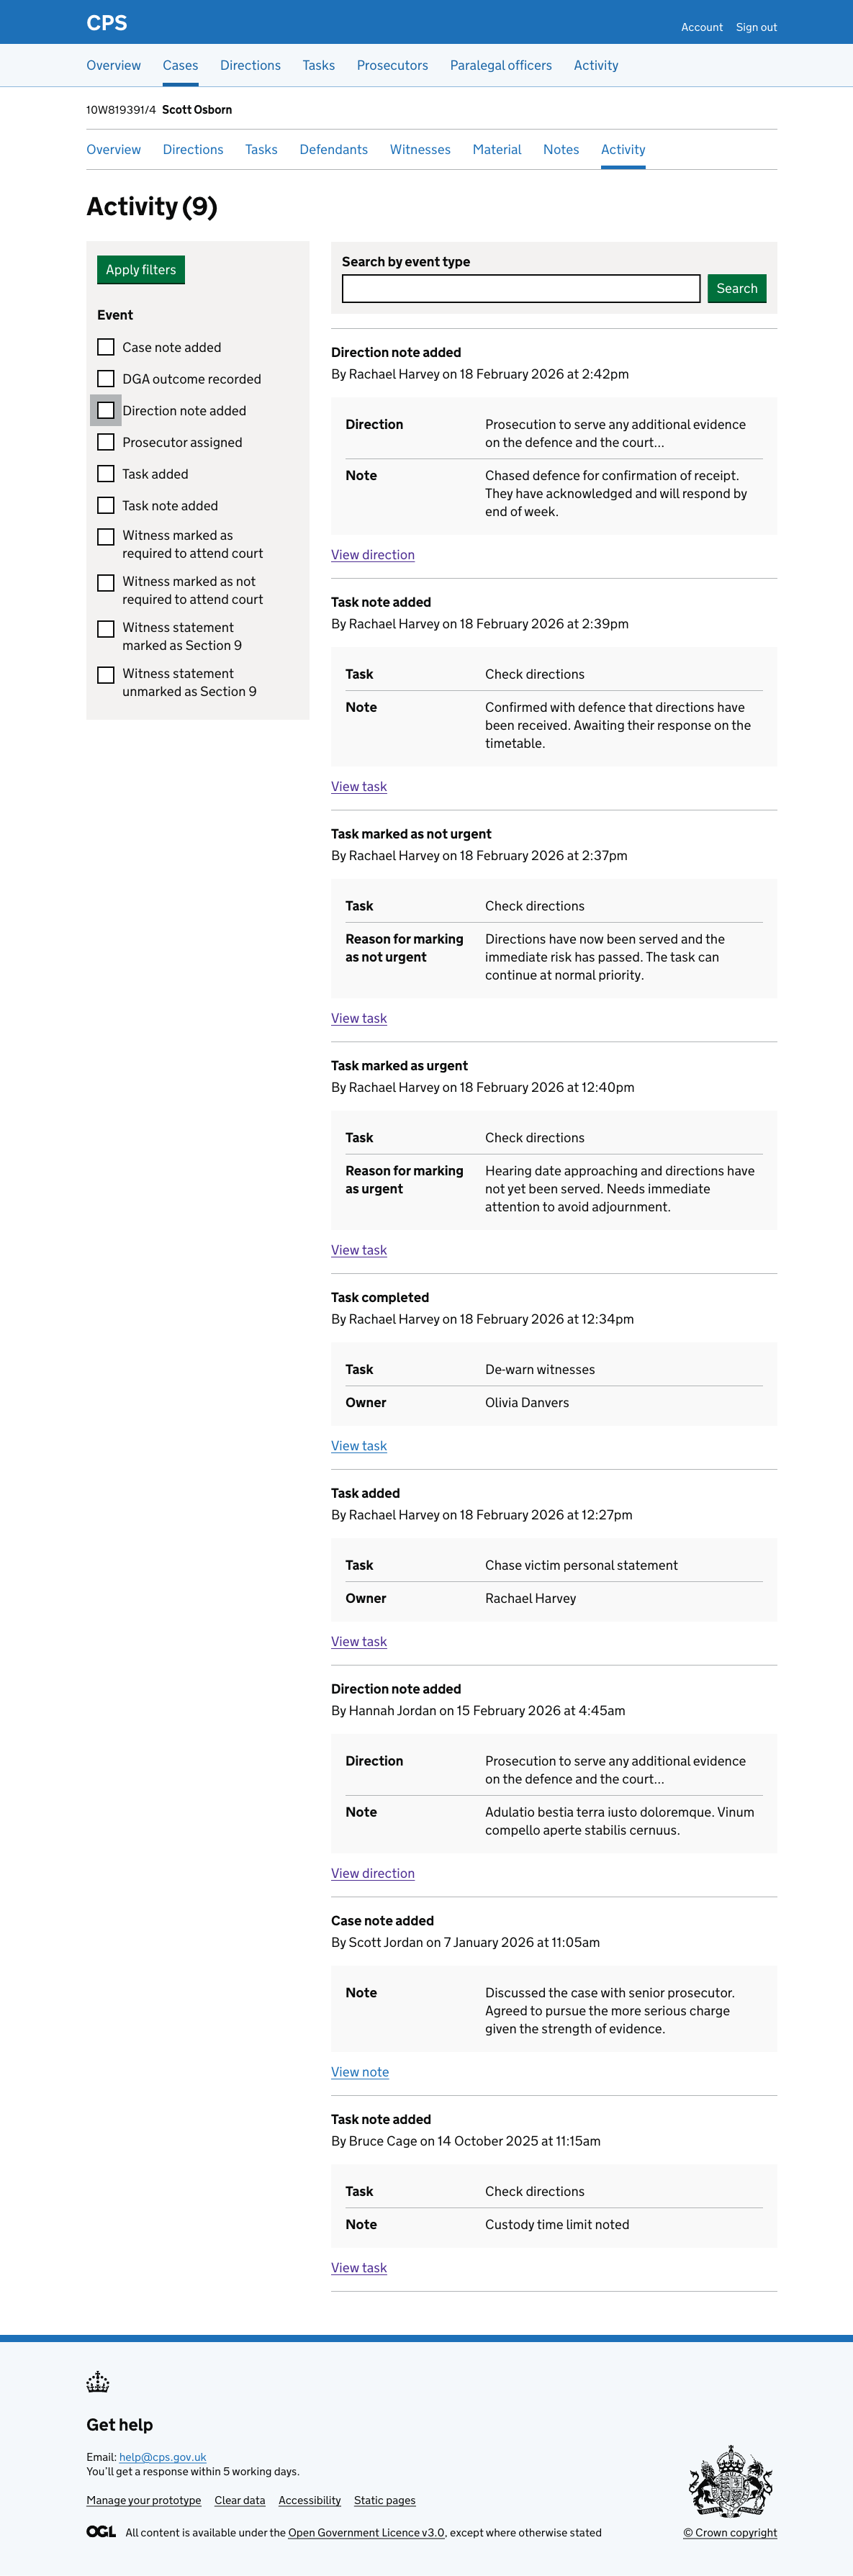Open View note link for case note
The width and height of the screenshot is (853, 2576).
[360, 2072]
